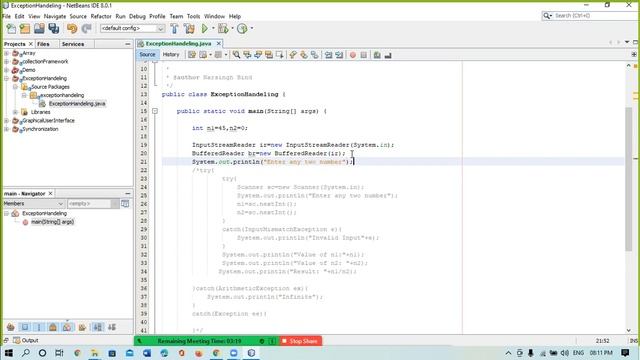Image resolution: width=640 pixels, height=360 pixels.
Task: Toggle Highlight Search in editor toolbar
Action: click(269, 55)
